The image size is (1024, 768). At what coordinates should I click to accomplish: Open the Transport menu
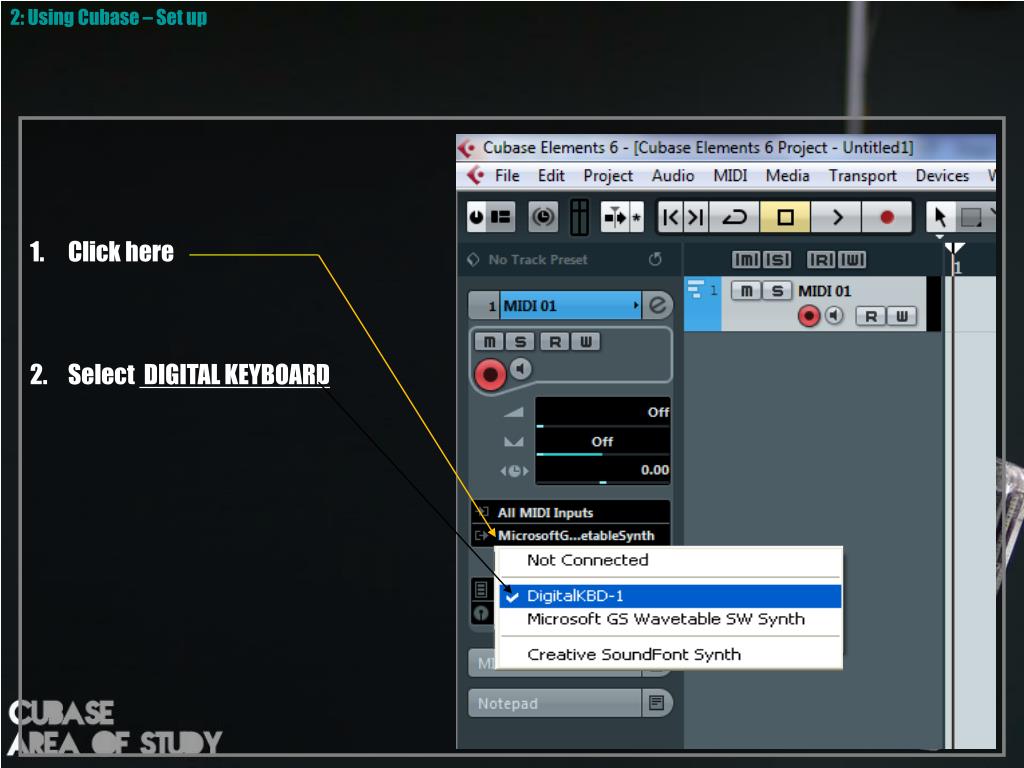pyautogui.click(x=862, y=176)
